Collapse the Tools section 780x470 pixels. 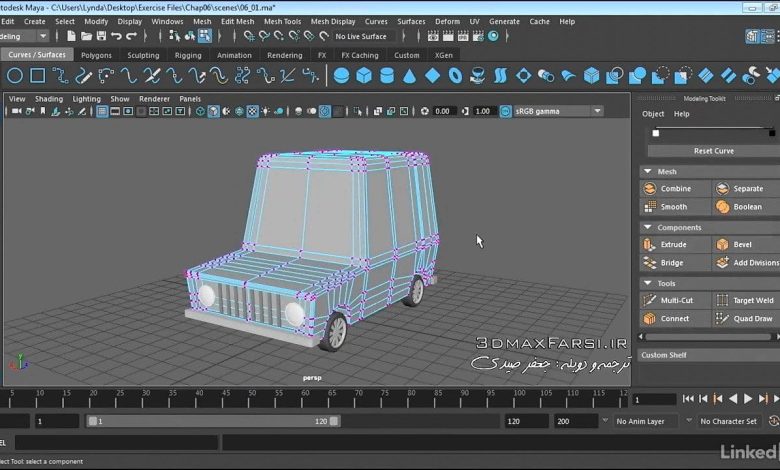[x=648, y=282]
